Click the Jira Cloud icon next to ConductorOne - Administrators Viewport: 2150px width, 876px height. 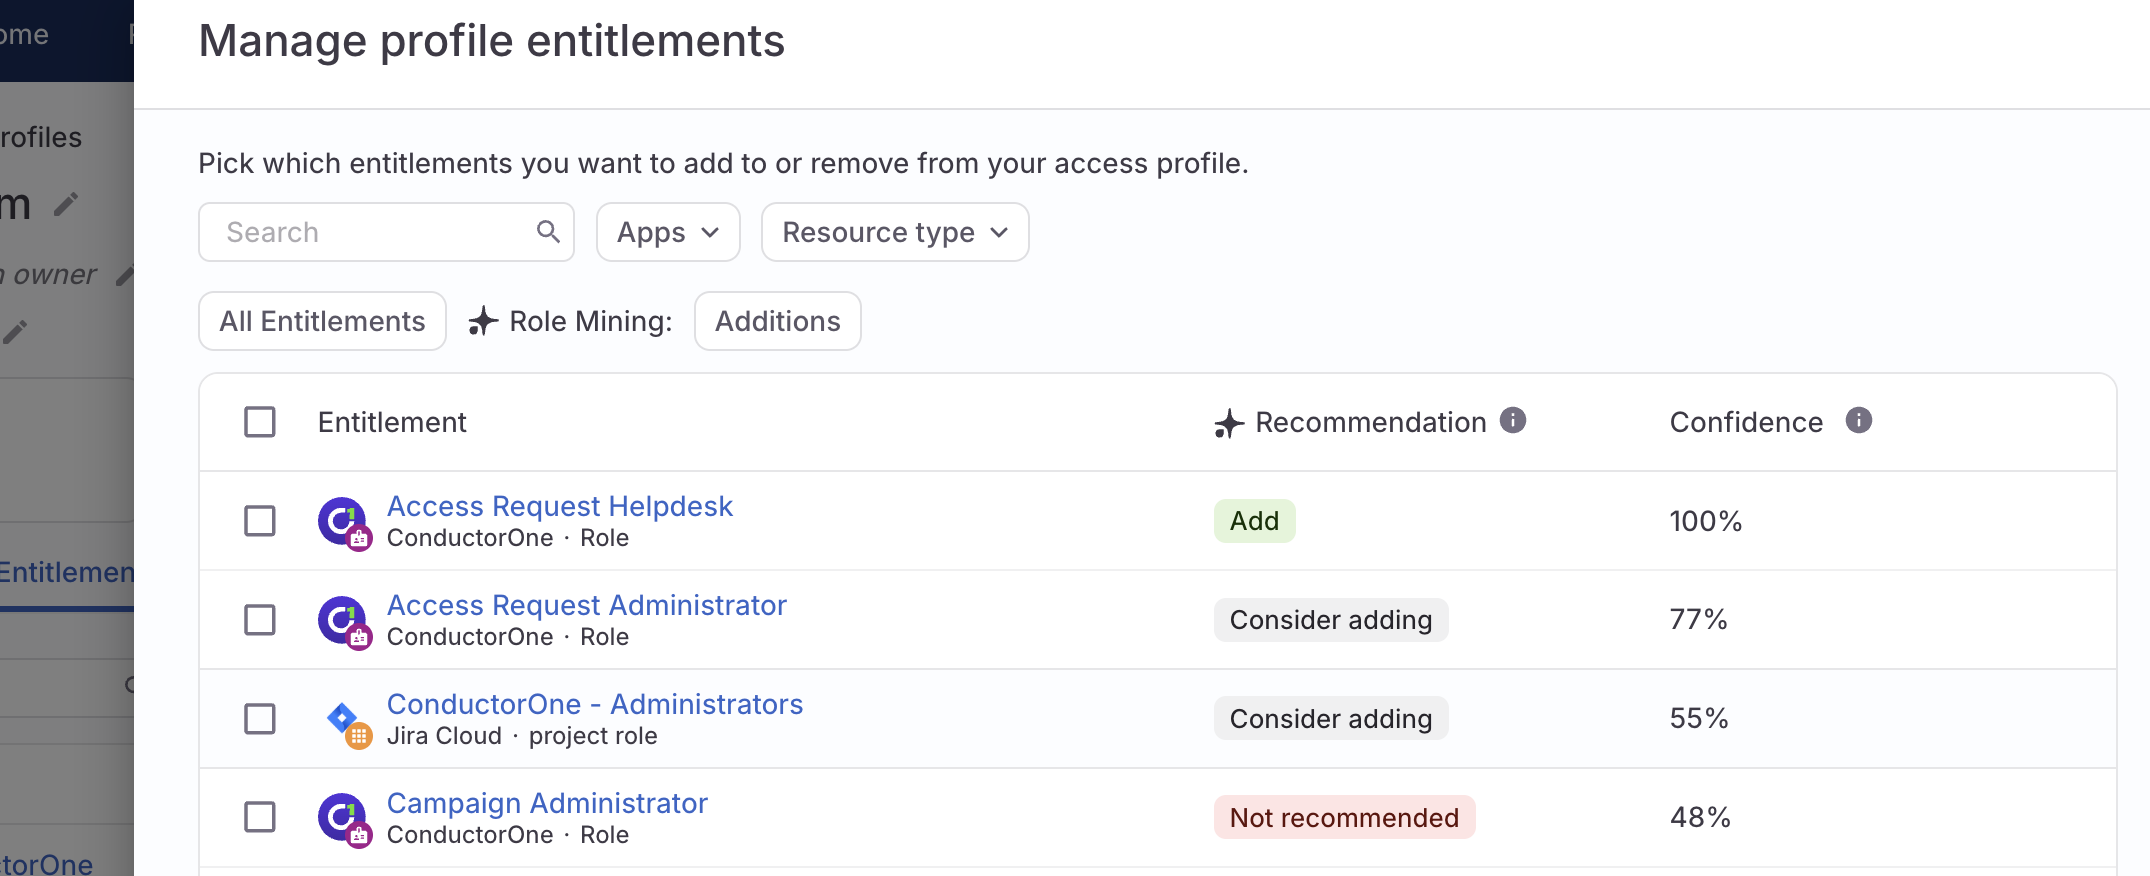[344, 718]
